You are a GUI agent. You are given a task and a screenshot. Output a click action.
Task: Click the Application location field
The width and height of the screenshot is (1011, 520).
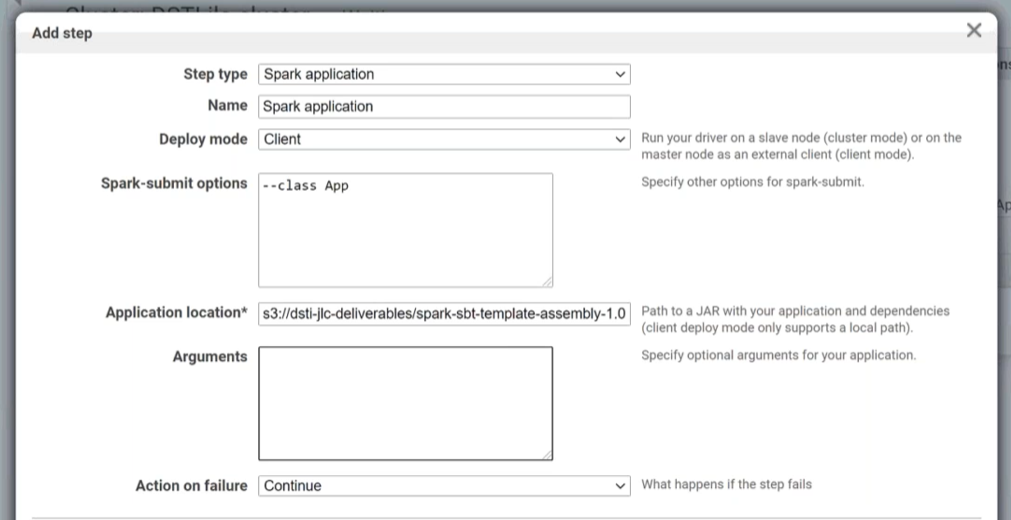pyautogui.click(x=444, y=314)
